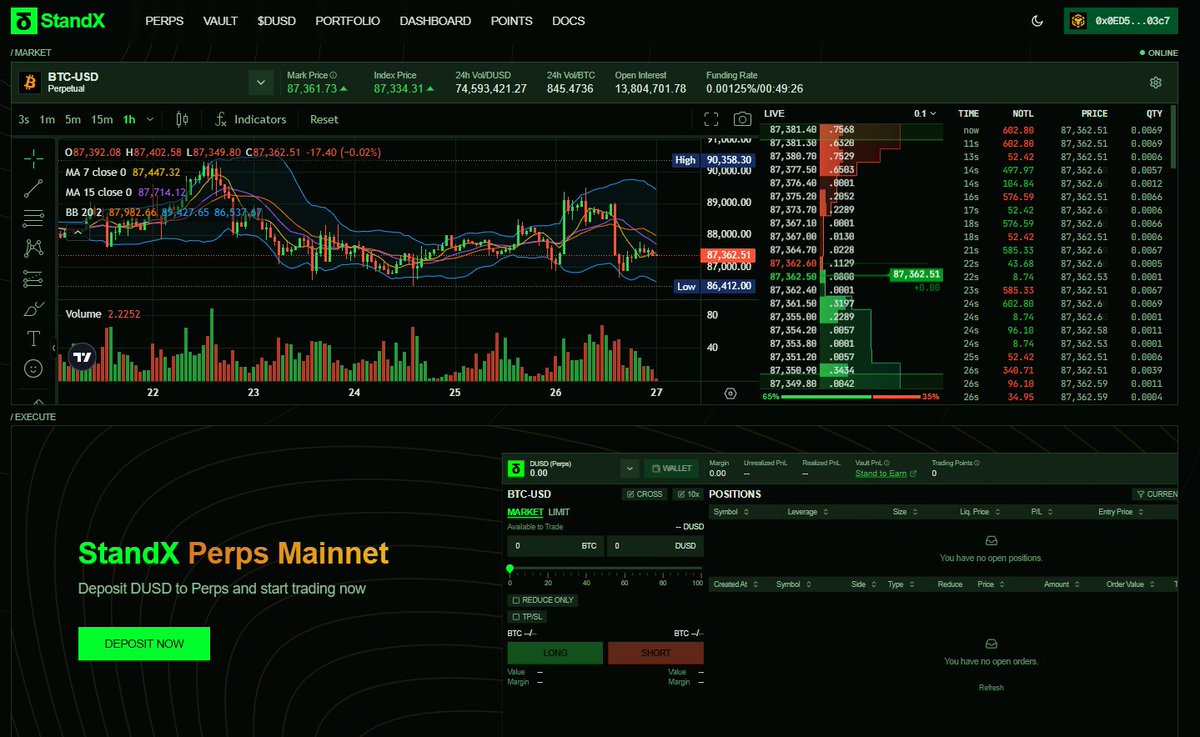1200x737 pixels.
Task: Select the 15m chart interval
Action: [x=102, y=119]
